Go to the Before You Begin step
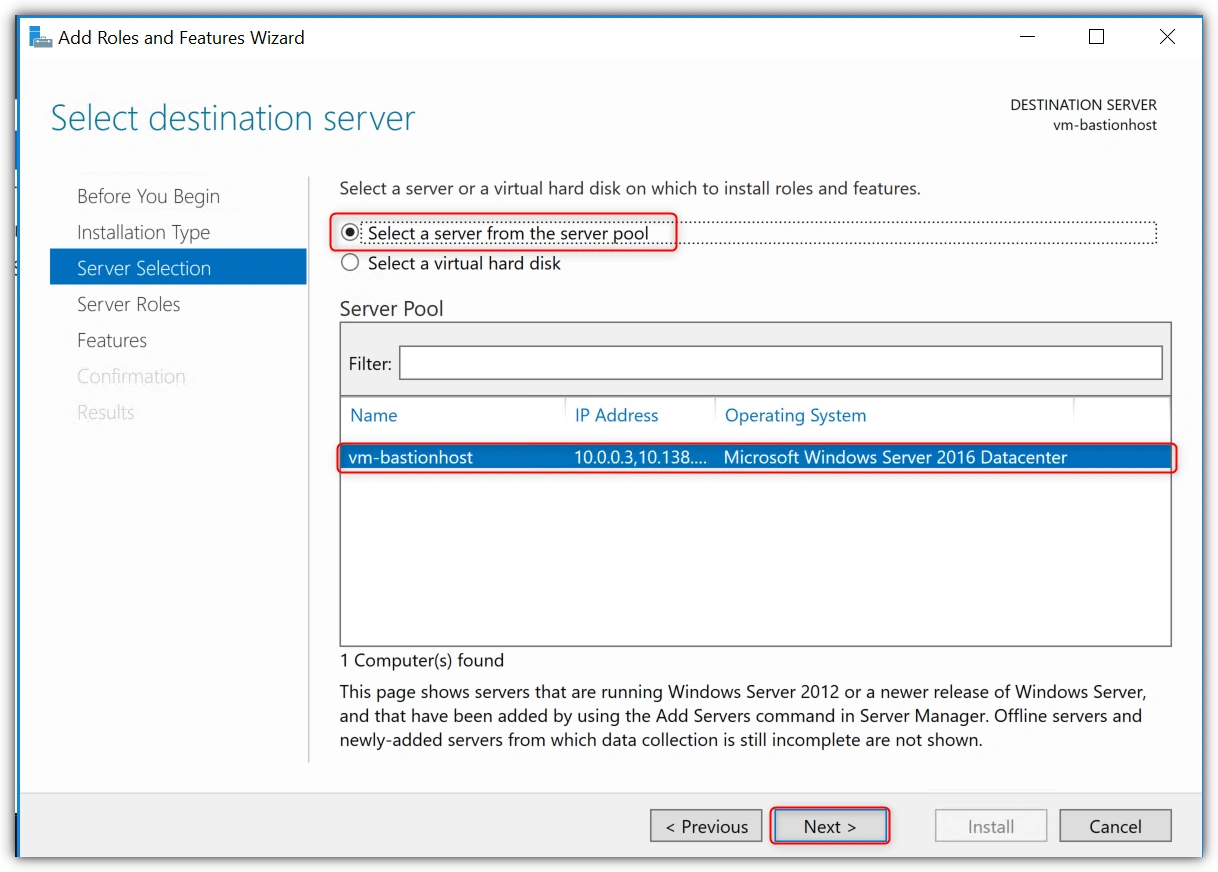This screenshot has width=1218, height=872. click(148, 196)
